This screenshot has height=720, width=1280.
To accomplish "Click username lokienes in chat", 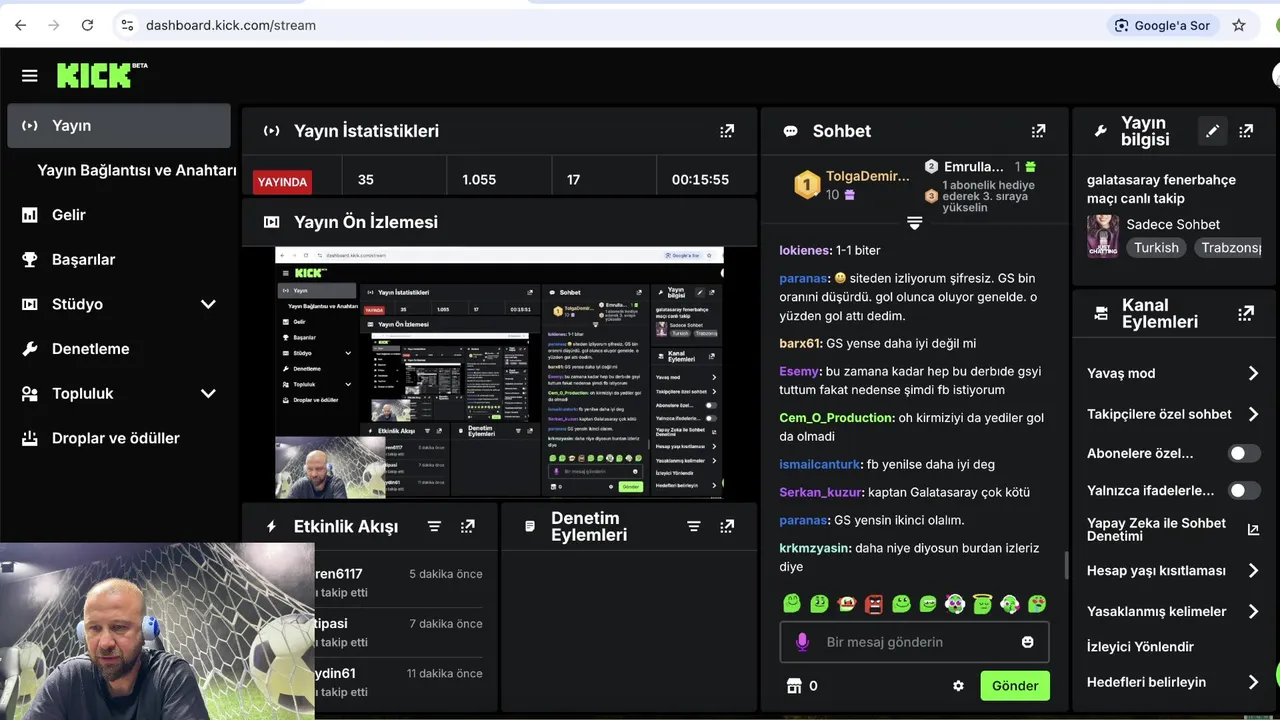I will 805,250.
